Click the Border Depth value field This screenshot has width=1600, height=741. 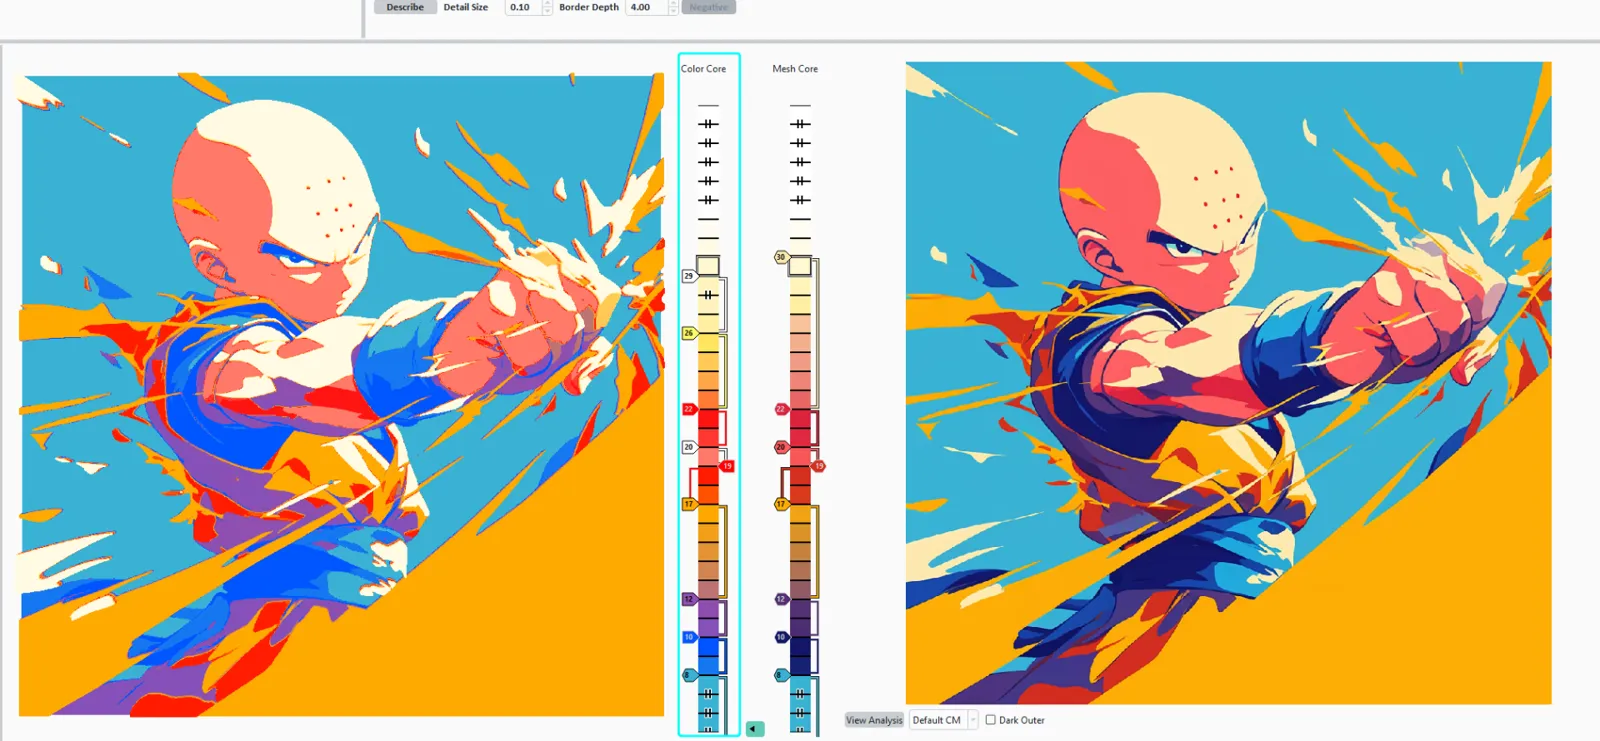pos(646,7)
